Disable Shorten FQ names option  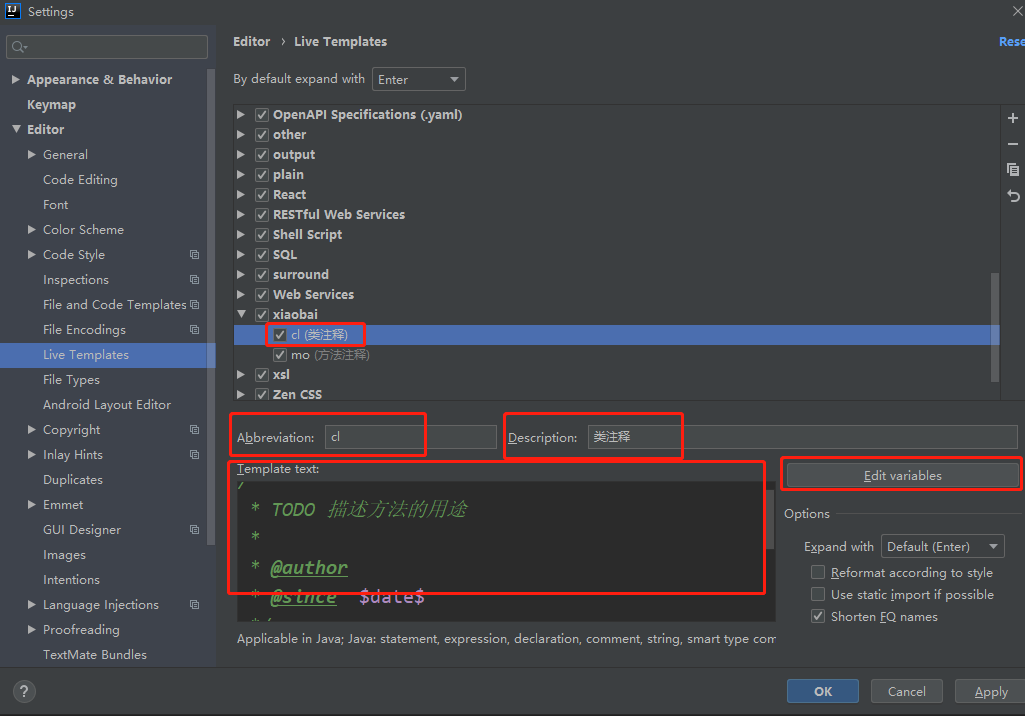[818, 616]
